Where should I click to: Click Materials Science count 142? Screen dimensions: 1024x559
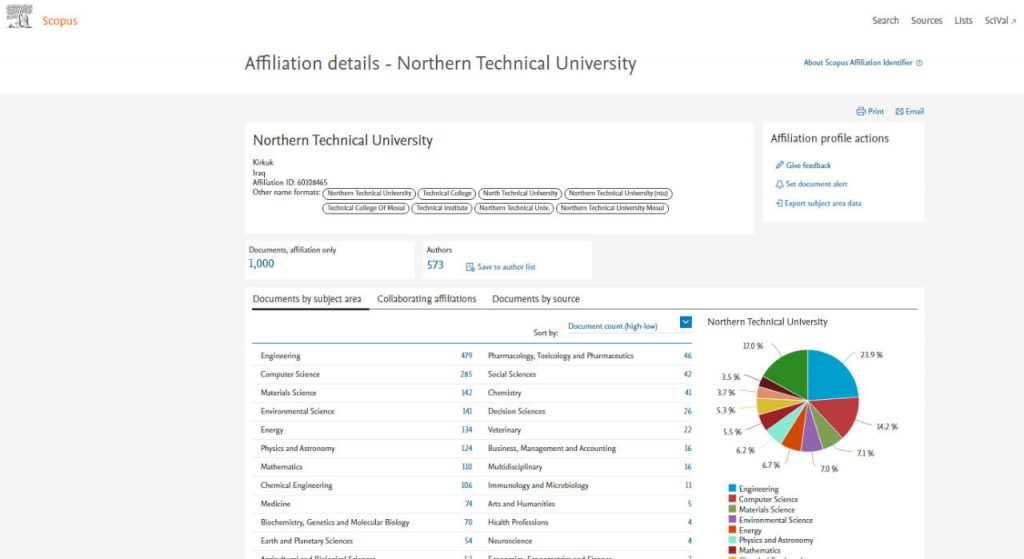pyautogui.click(x=466, y=393)
